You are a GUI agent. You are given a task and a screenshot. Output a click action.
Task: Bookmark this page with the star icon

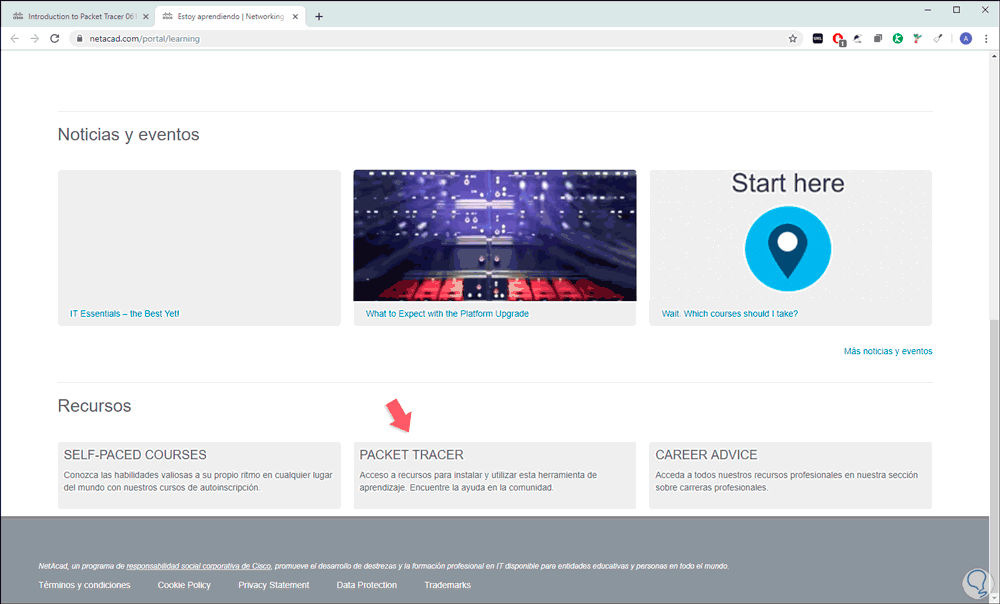[793, 38]
